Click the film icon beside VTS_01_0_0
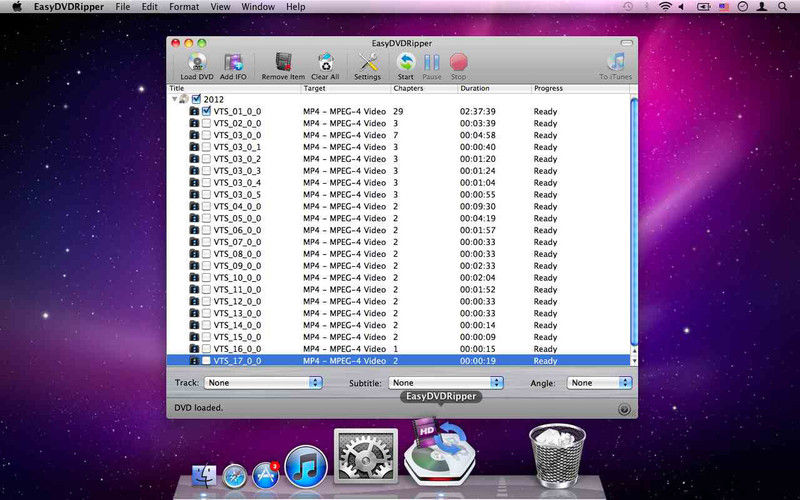 pos(194,111)
